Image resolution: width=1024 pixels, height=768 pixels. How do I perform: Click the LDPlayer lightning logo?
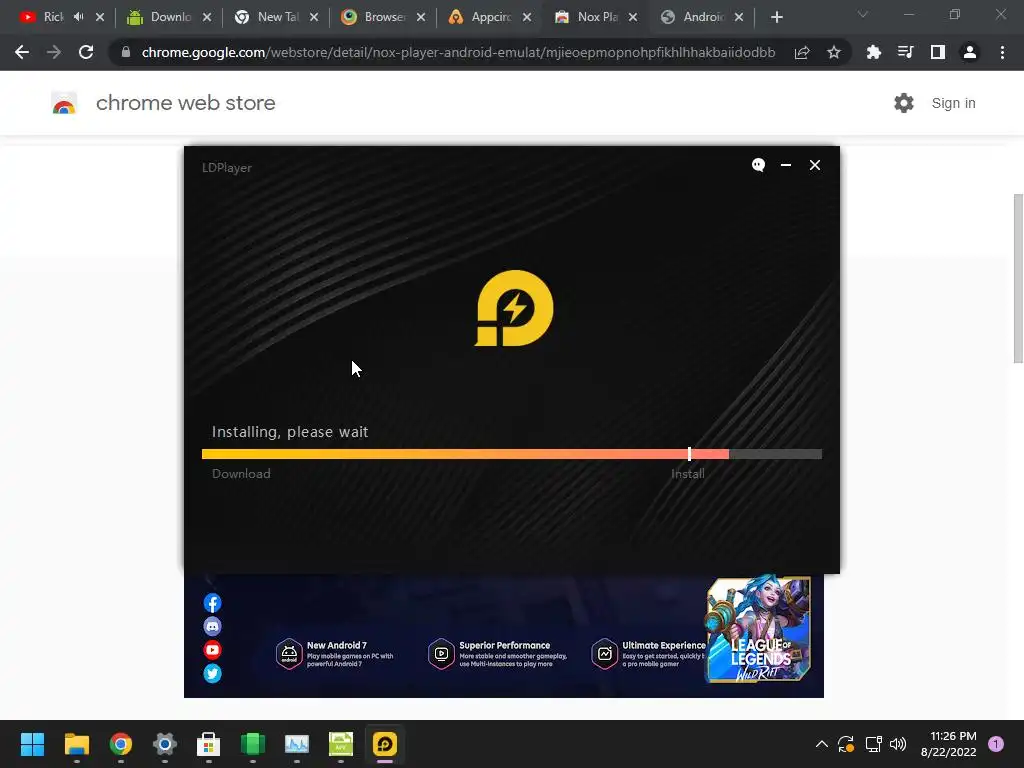coord(514,308)
